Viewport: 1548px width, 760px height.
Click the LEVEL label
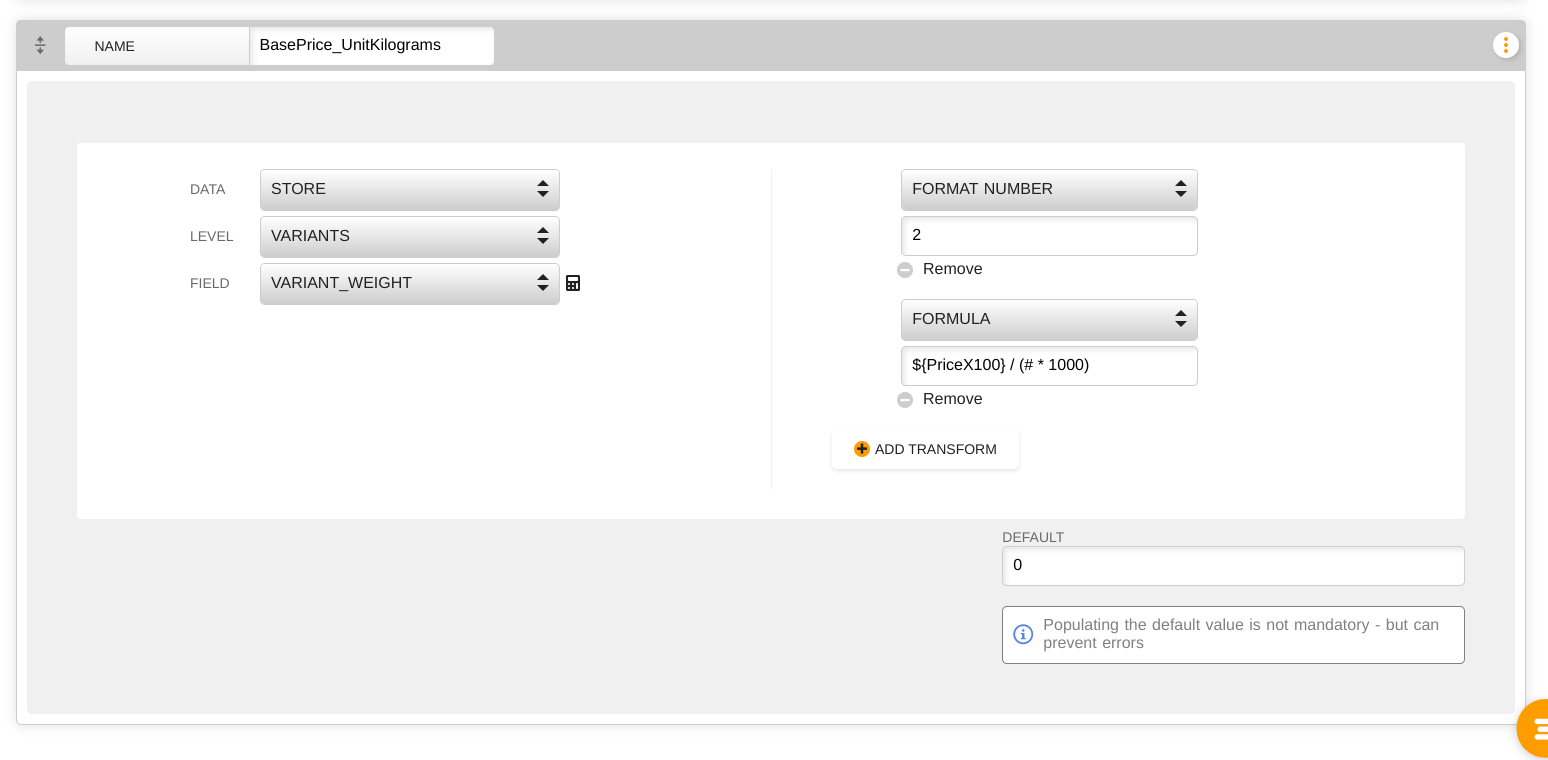coord(212,237)
